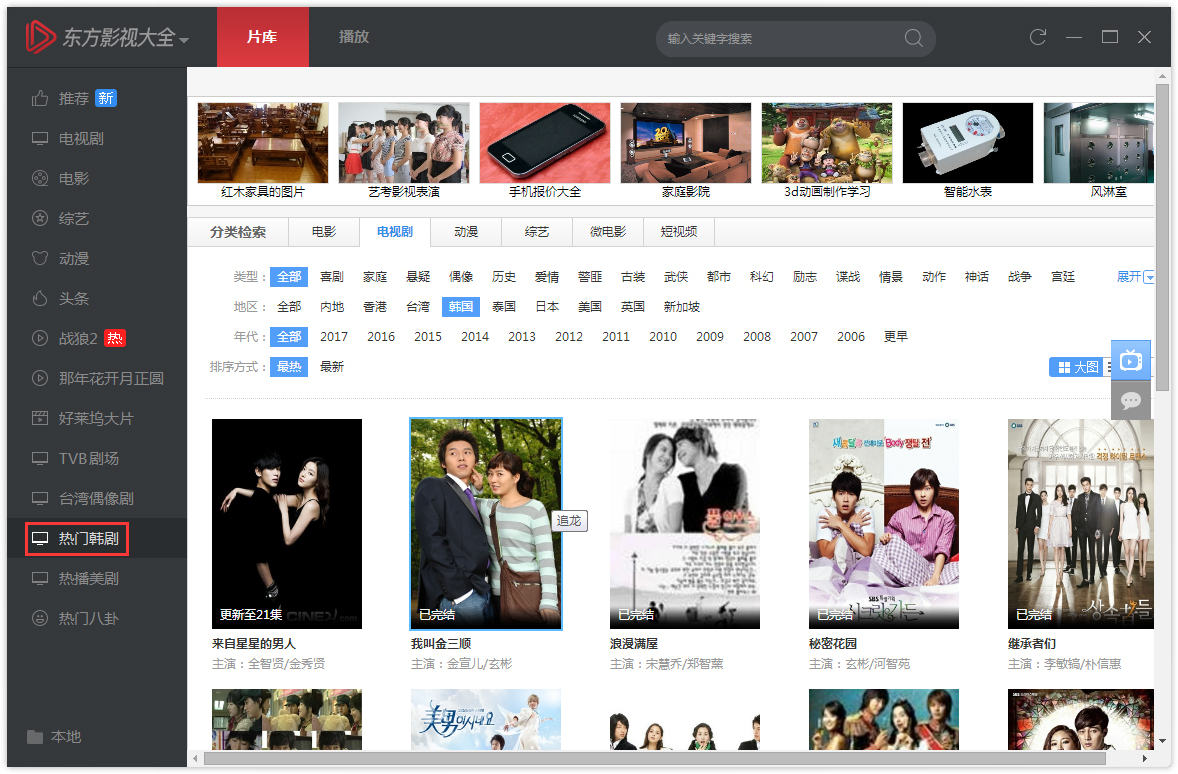1178x774 pixels.
Task: Filter by year 2017
Action: tap(334, 337)
